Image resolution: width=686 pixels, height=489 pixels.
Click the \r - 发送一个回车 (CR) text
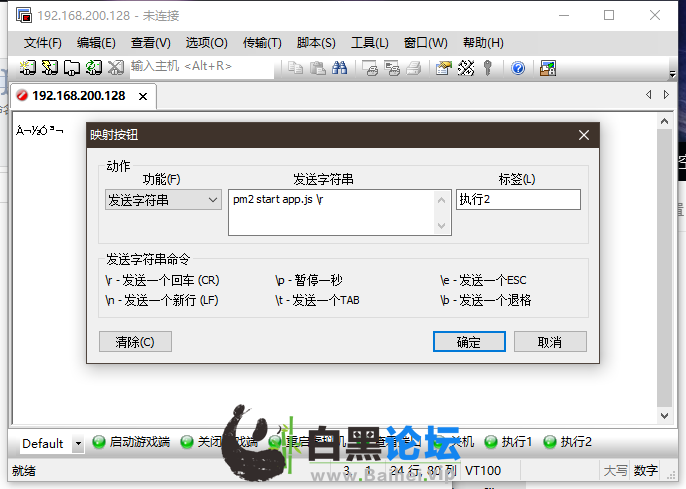pos(162,280)
